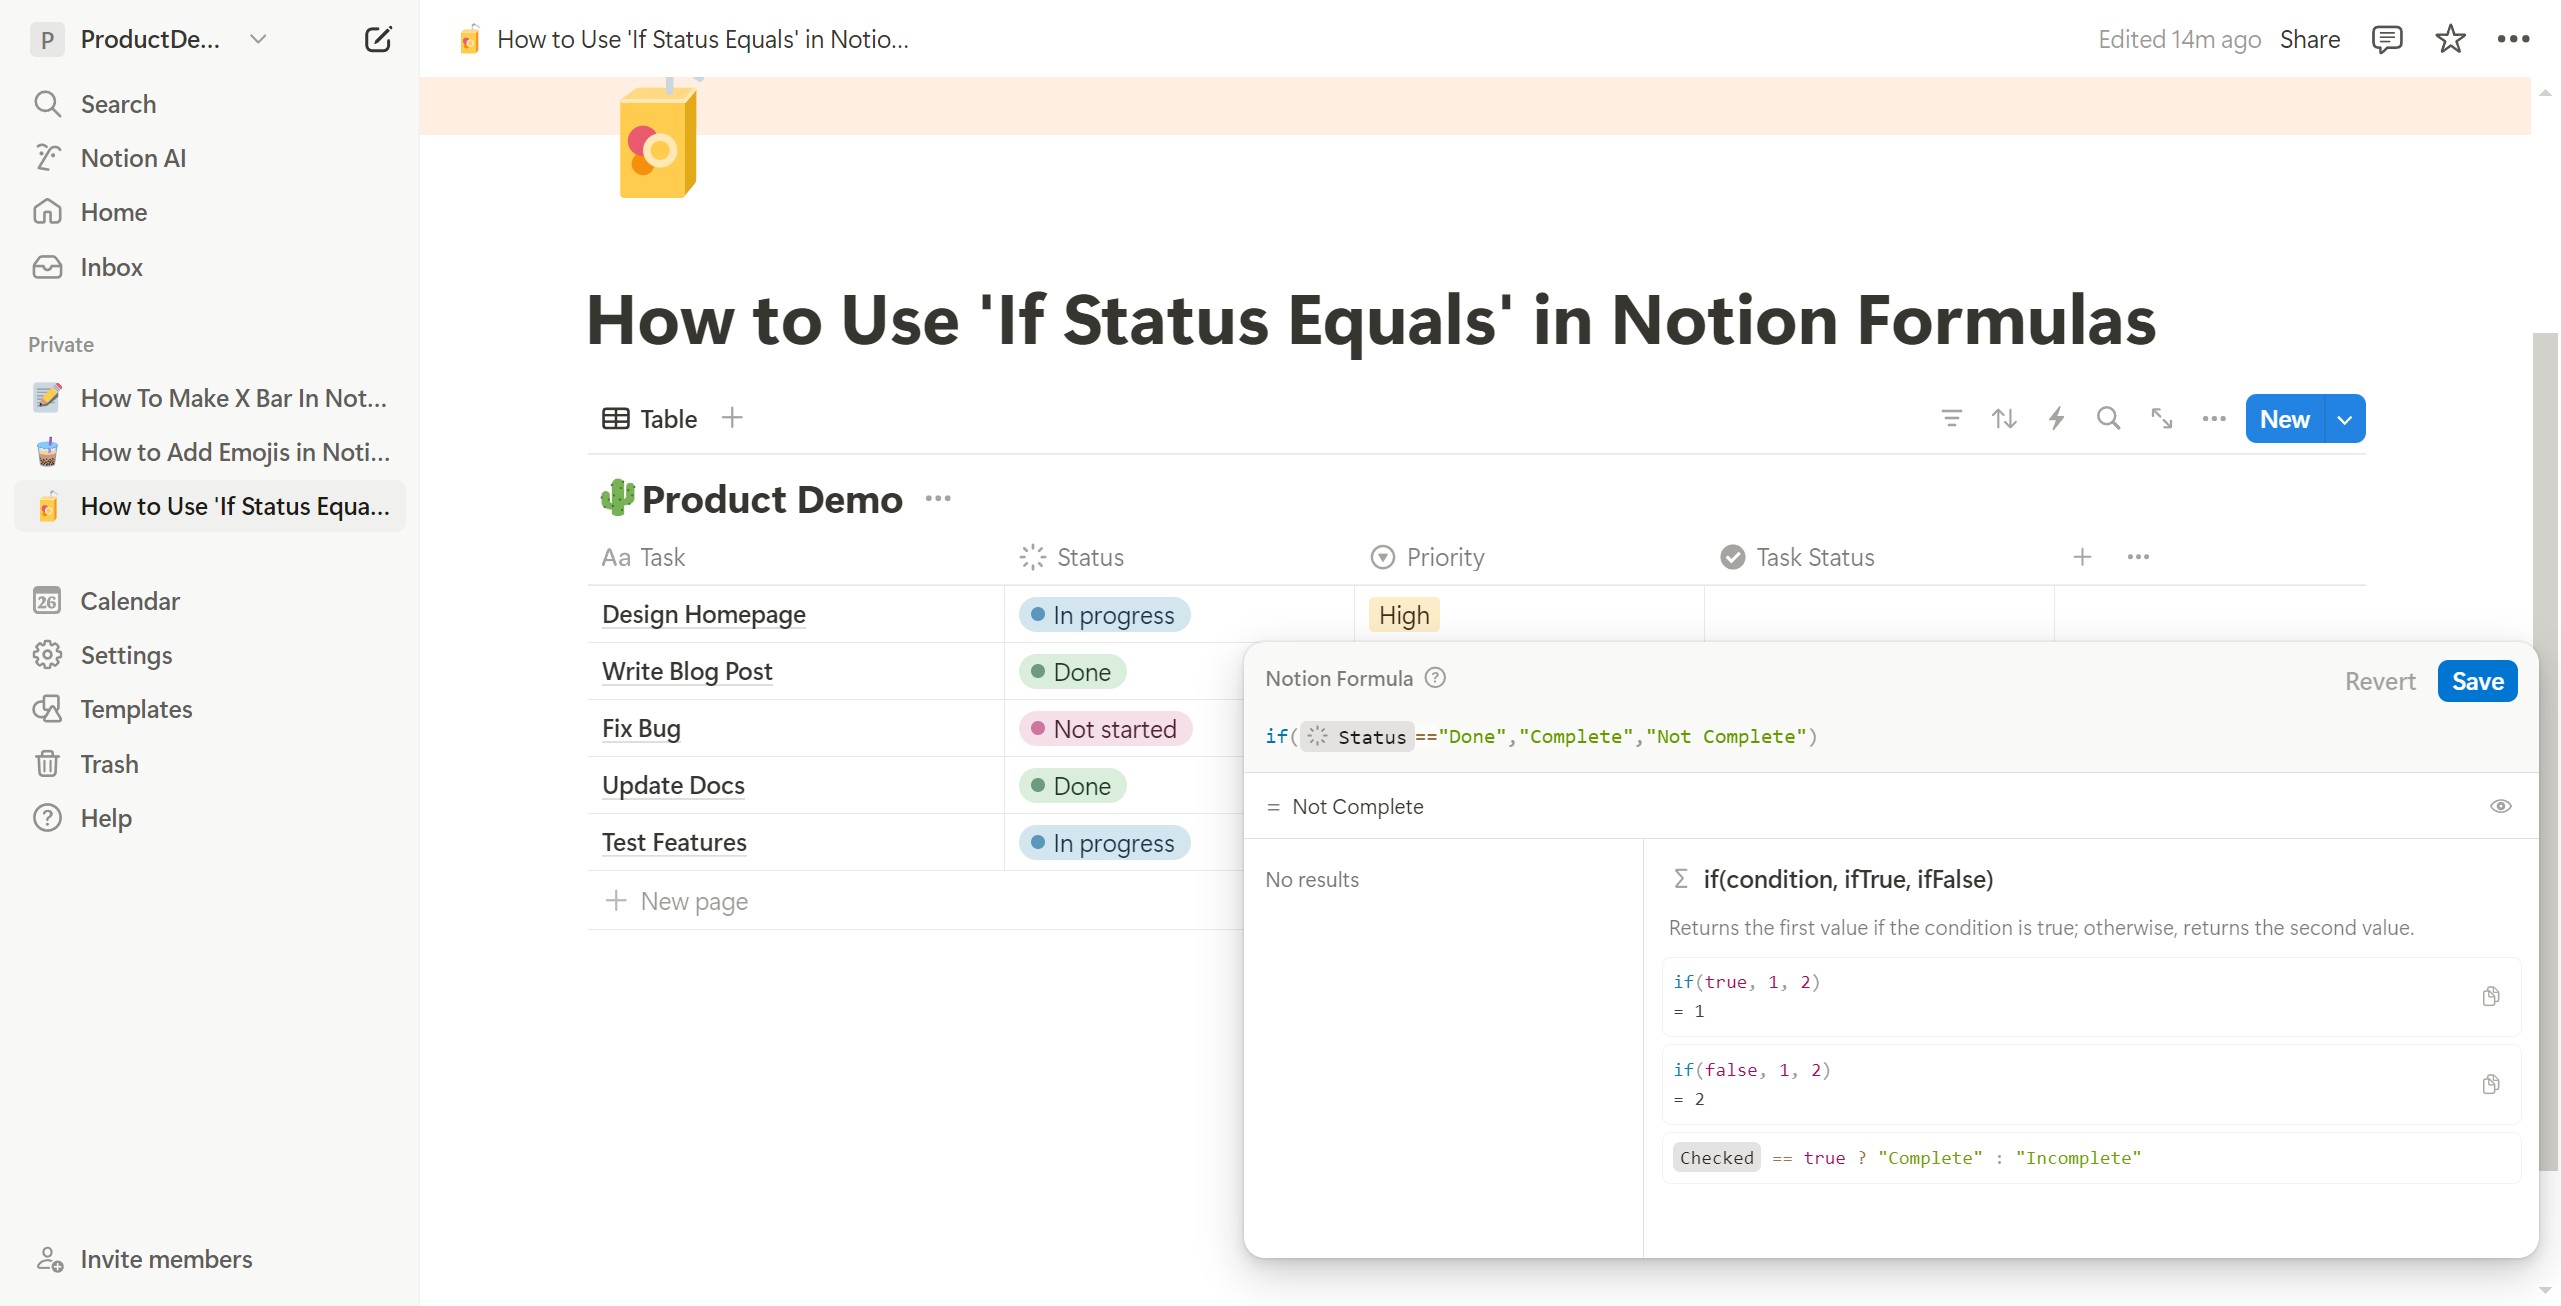Click the Task Status column header
Screen dimensions: 2561x1306
[x=1879, y=557]
